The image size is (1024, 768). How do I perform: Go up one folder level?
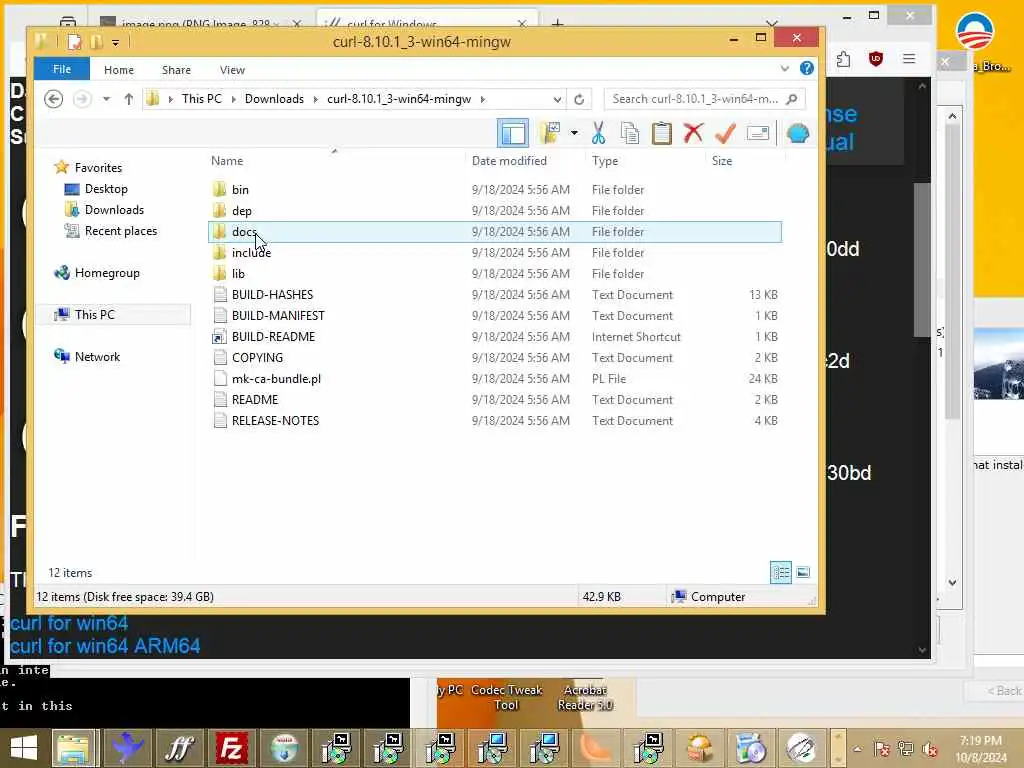[129, 99]
